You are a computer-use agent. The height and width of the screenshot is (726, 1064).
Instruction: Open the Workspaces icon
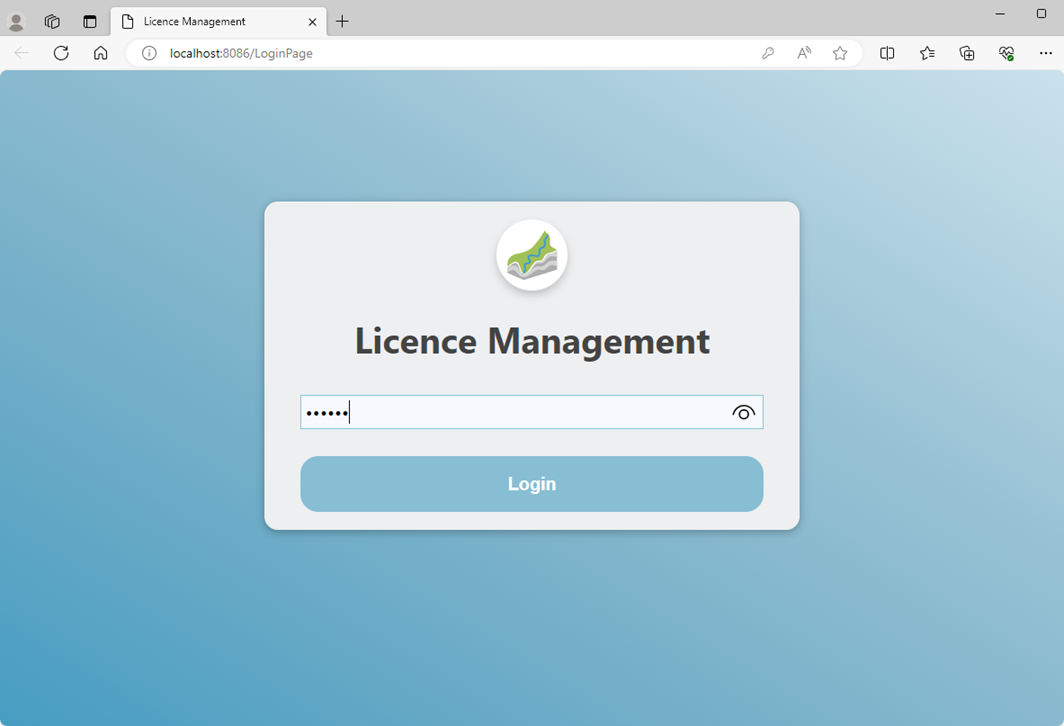(53, 21)
